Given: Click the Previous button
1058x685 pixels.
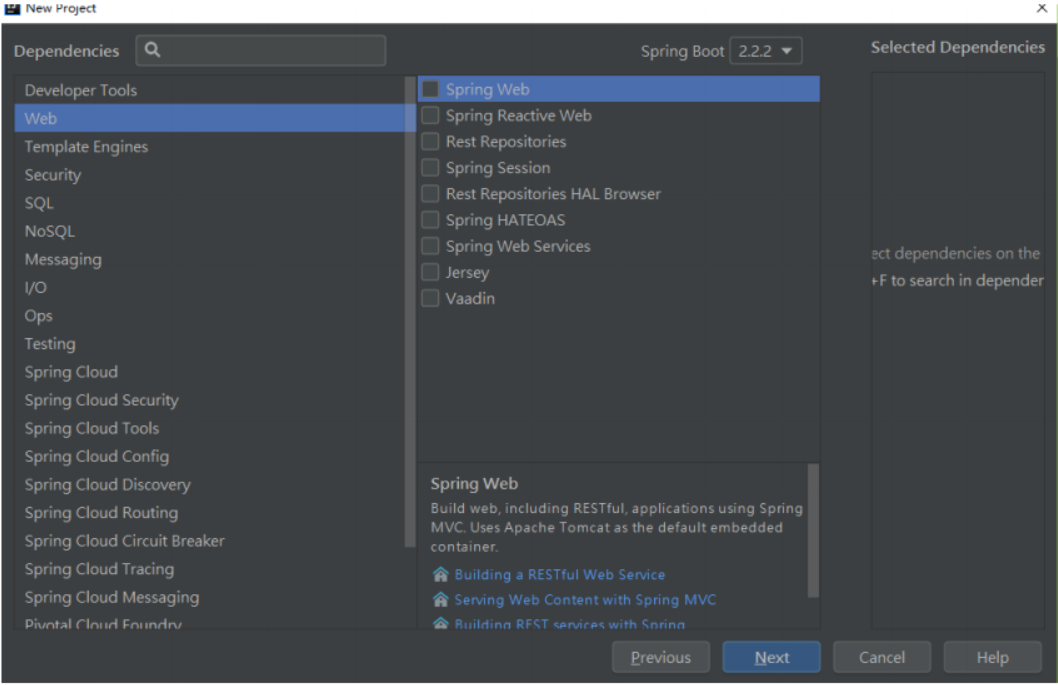Looking at the screenshot, I should 661,657.
